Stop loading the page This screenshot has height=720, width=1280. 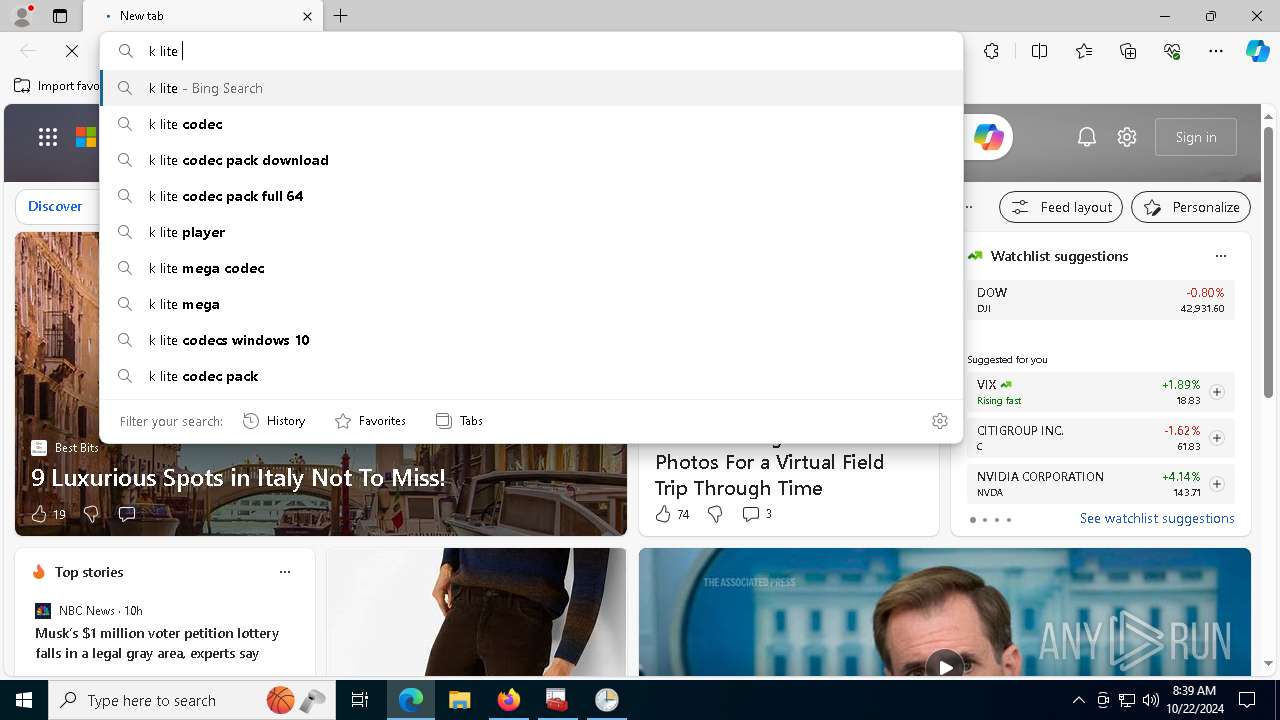coord(72,51)
